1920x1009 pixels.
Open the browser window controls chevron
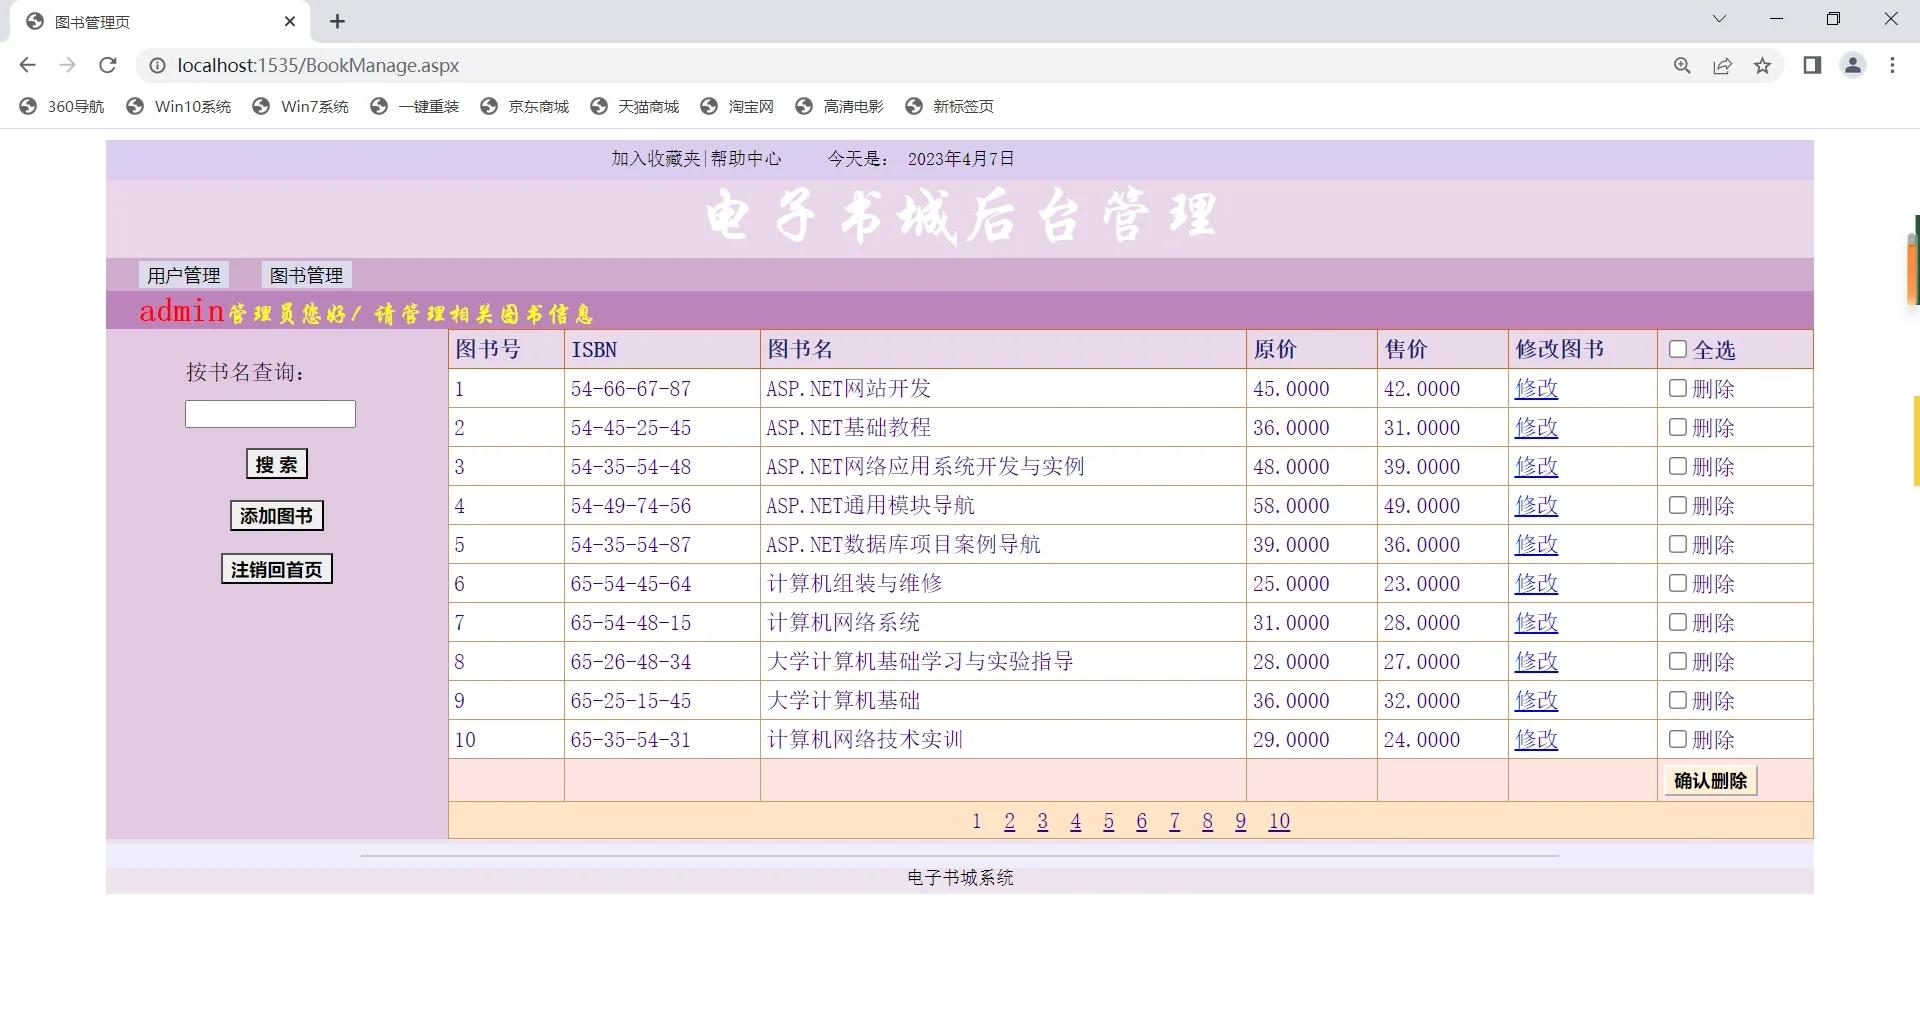click(x=1719, y=18)
